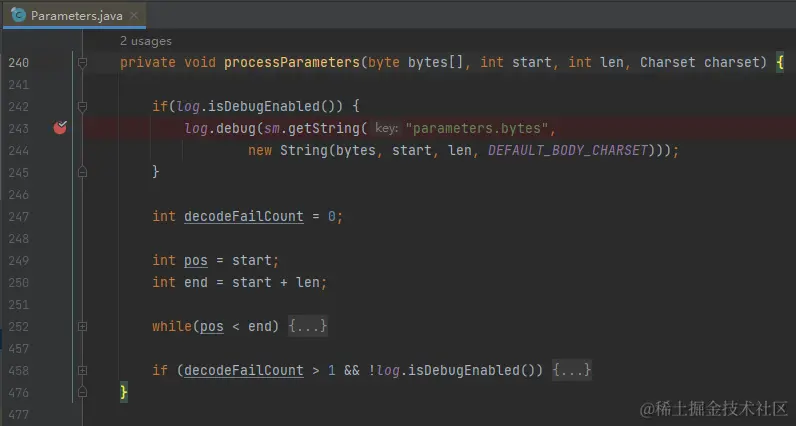This screenshot has width=796, height=426.
Task: Open the '2 usages' inlay hint
Action: tap(146, 41)
